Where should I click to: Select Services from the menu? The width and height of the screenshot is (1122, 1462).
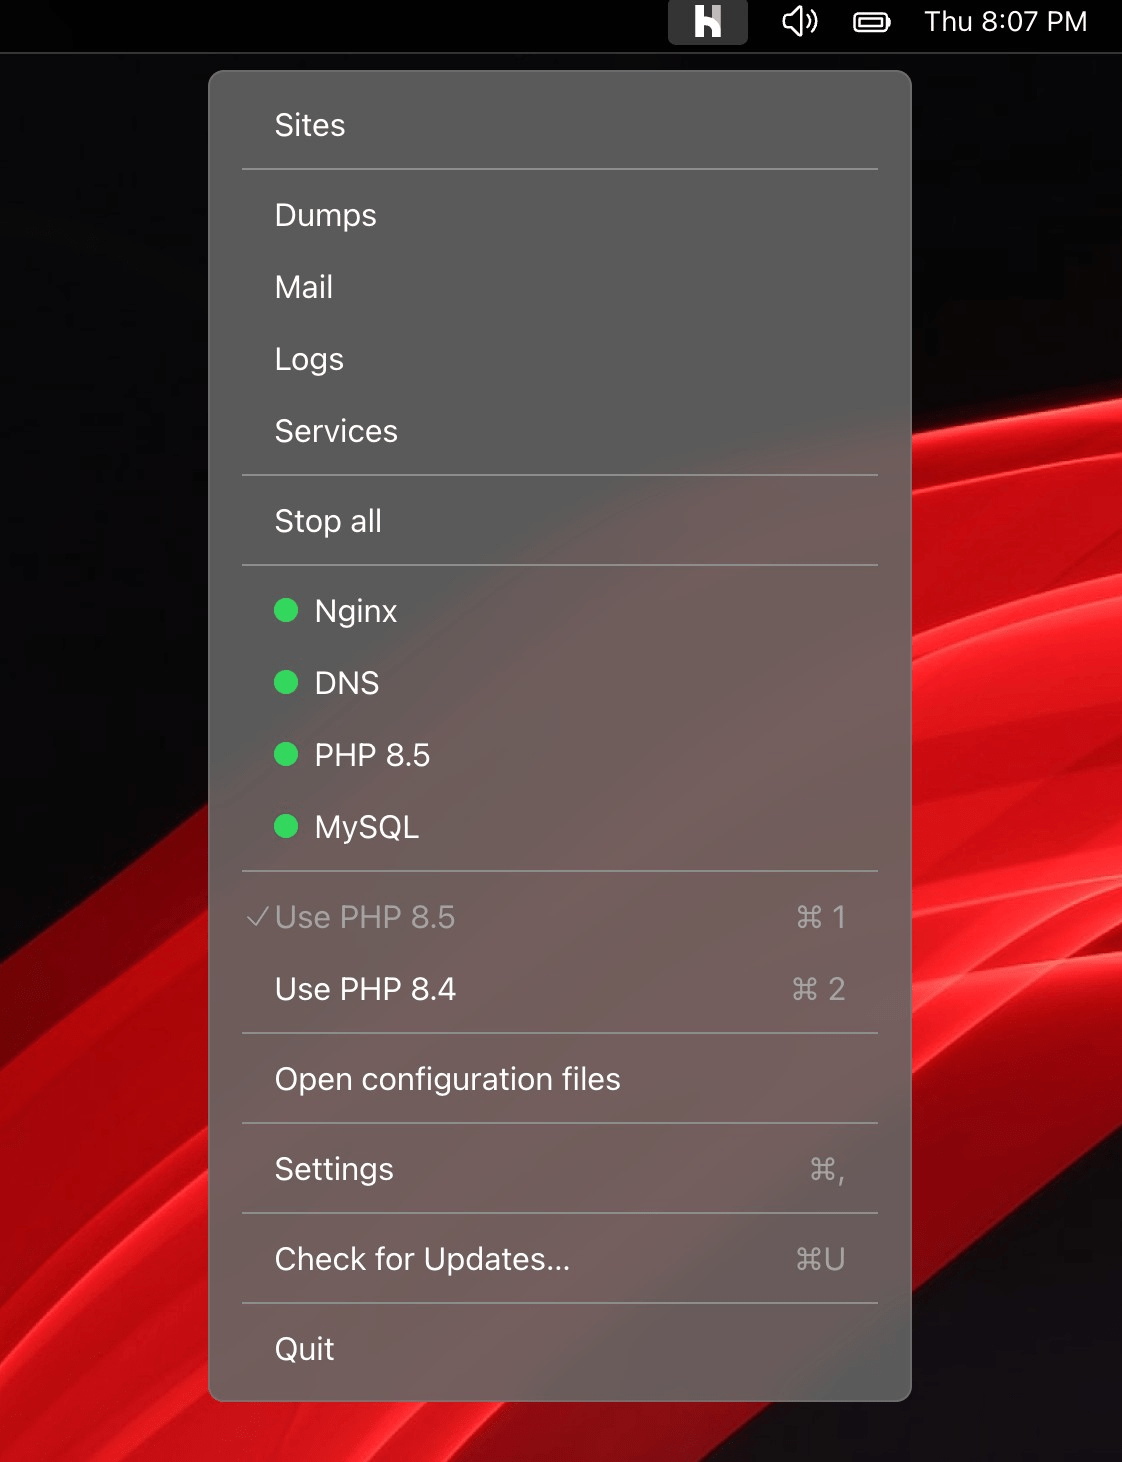click(x=336, y=431)
